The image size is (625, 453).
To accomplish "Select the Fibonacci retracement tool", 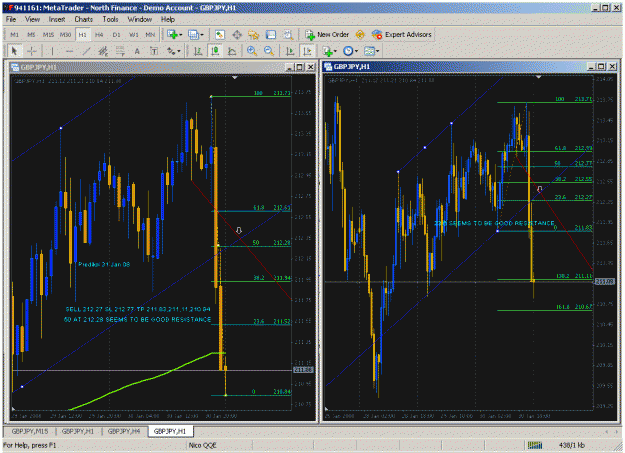I will (x=120, y=51).
